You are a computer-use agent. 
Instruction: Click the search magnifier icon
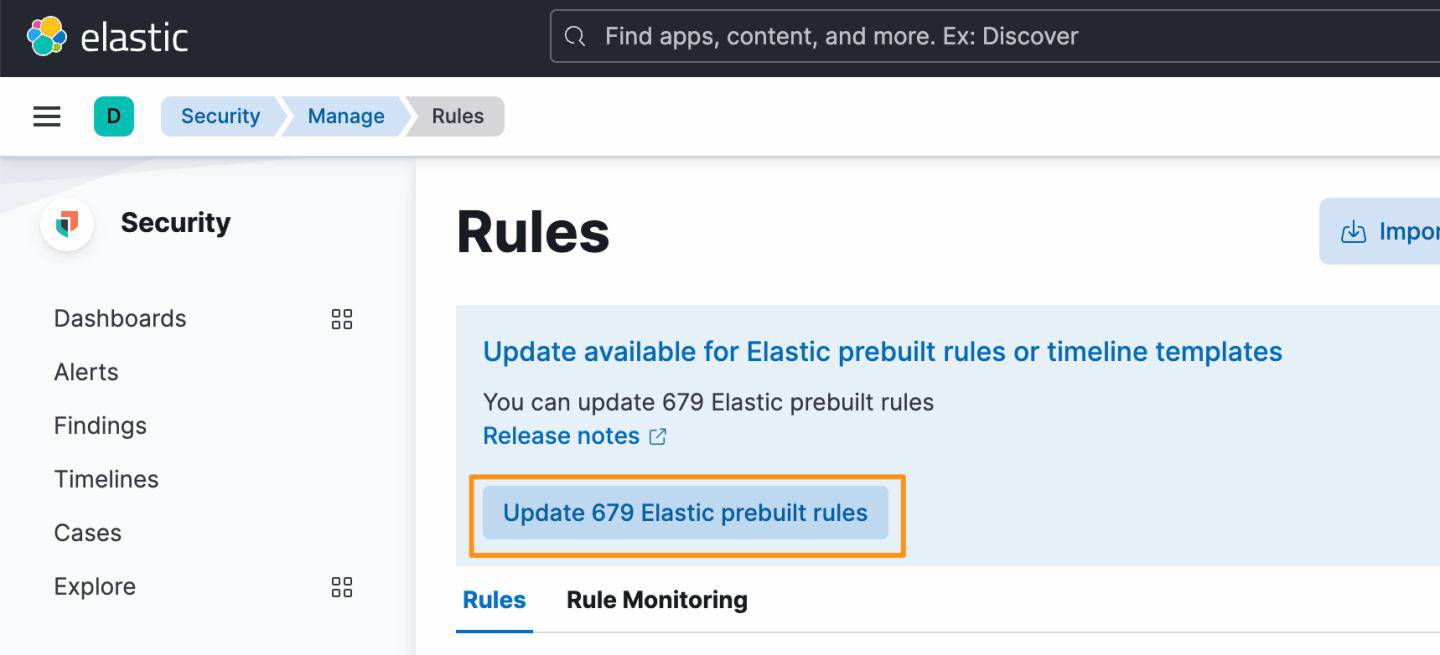[x=575, y=37]
